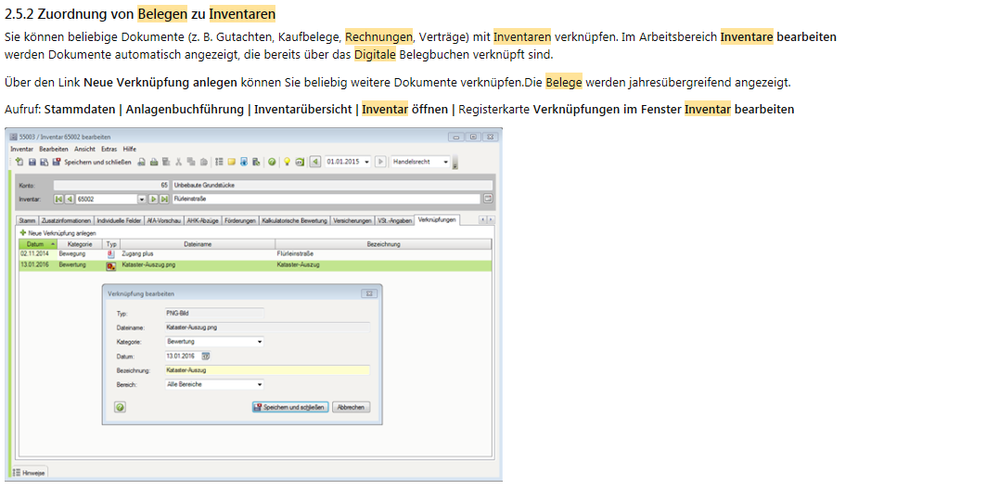This screenshot has height=493, width=999.
Task: Click Abbrechen button in dialog
Action: pos(350,407)
